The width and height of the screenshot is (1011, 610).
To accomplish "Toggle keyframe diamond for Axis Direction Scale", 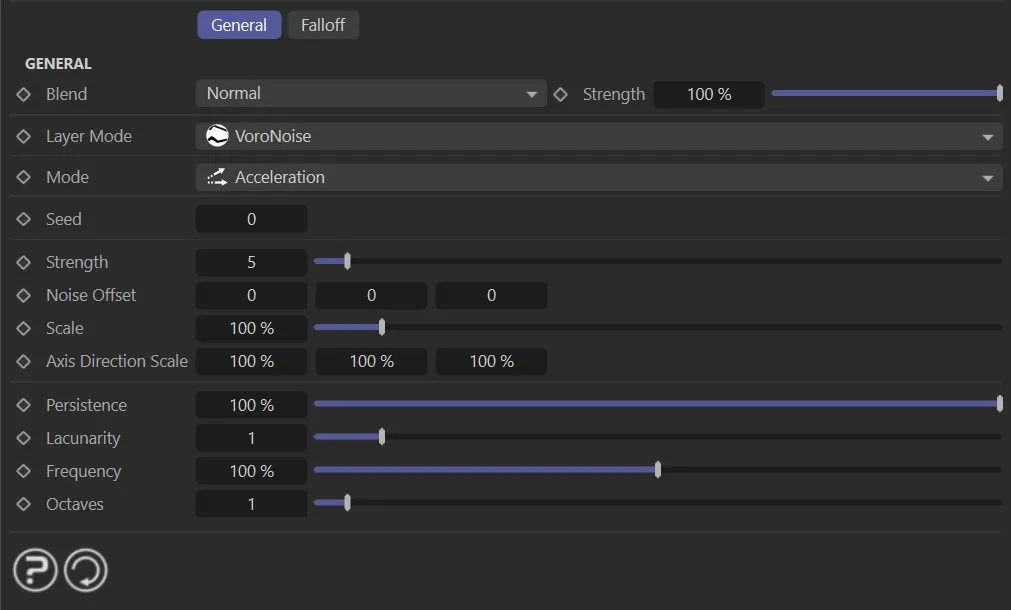I will click(24, 361).
